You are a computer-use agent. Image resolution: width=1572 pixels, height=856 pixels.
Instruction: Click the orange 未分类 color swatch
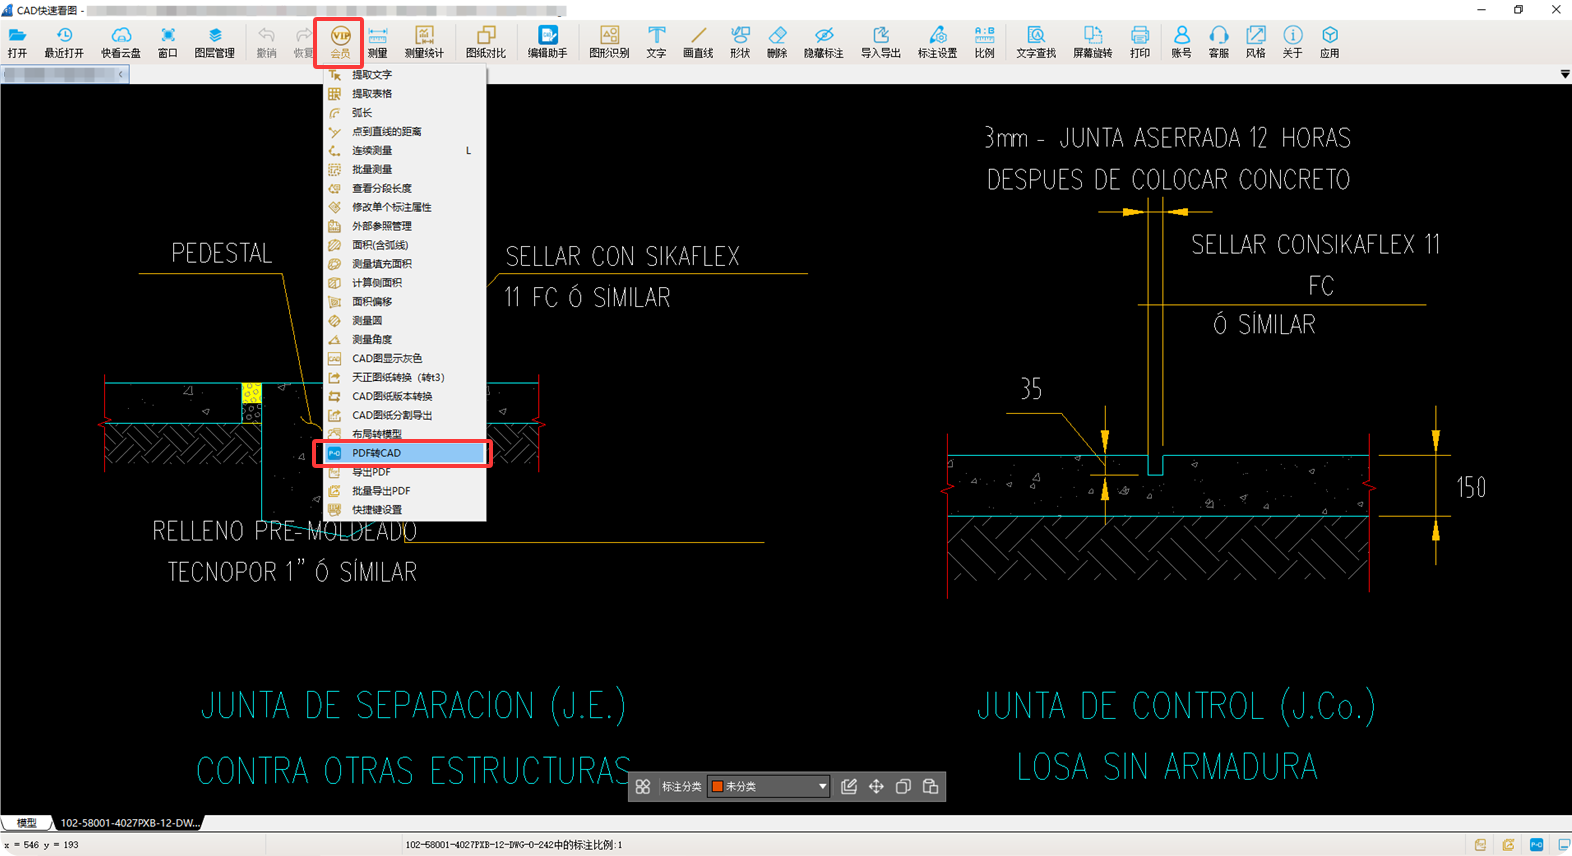(717, 787)
